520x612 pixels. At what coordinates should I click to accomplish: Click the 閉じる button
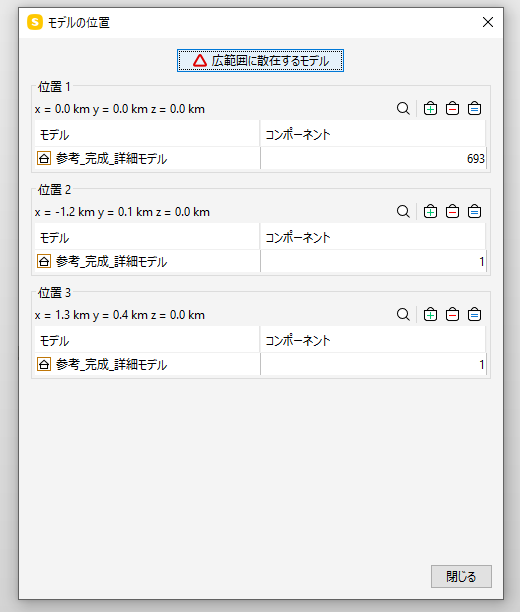(461, 576)
